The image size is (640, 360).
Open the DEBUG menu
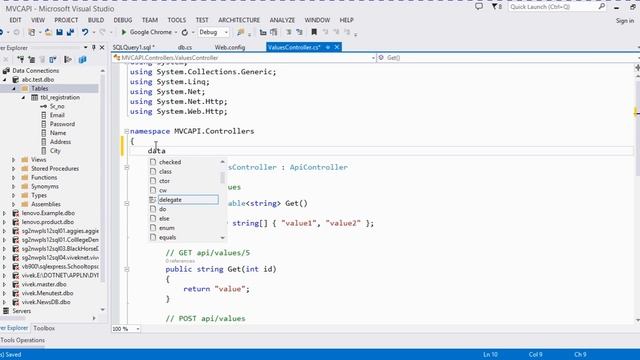point(122,20)
